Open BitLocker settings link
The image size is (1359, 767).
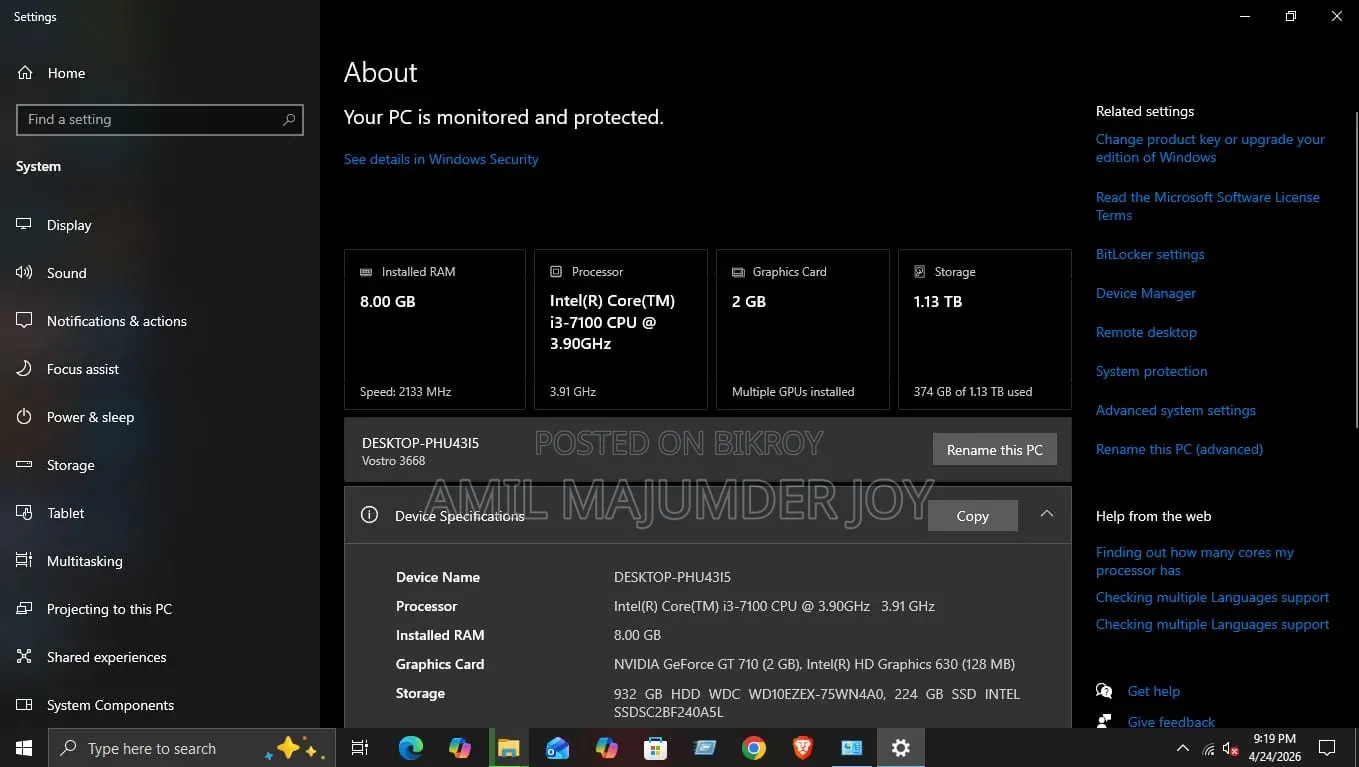coord(1150,254)
